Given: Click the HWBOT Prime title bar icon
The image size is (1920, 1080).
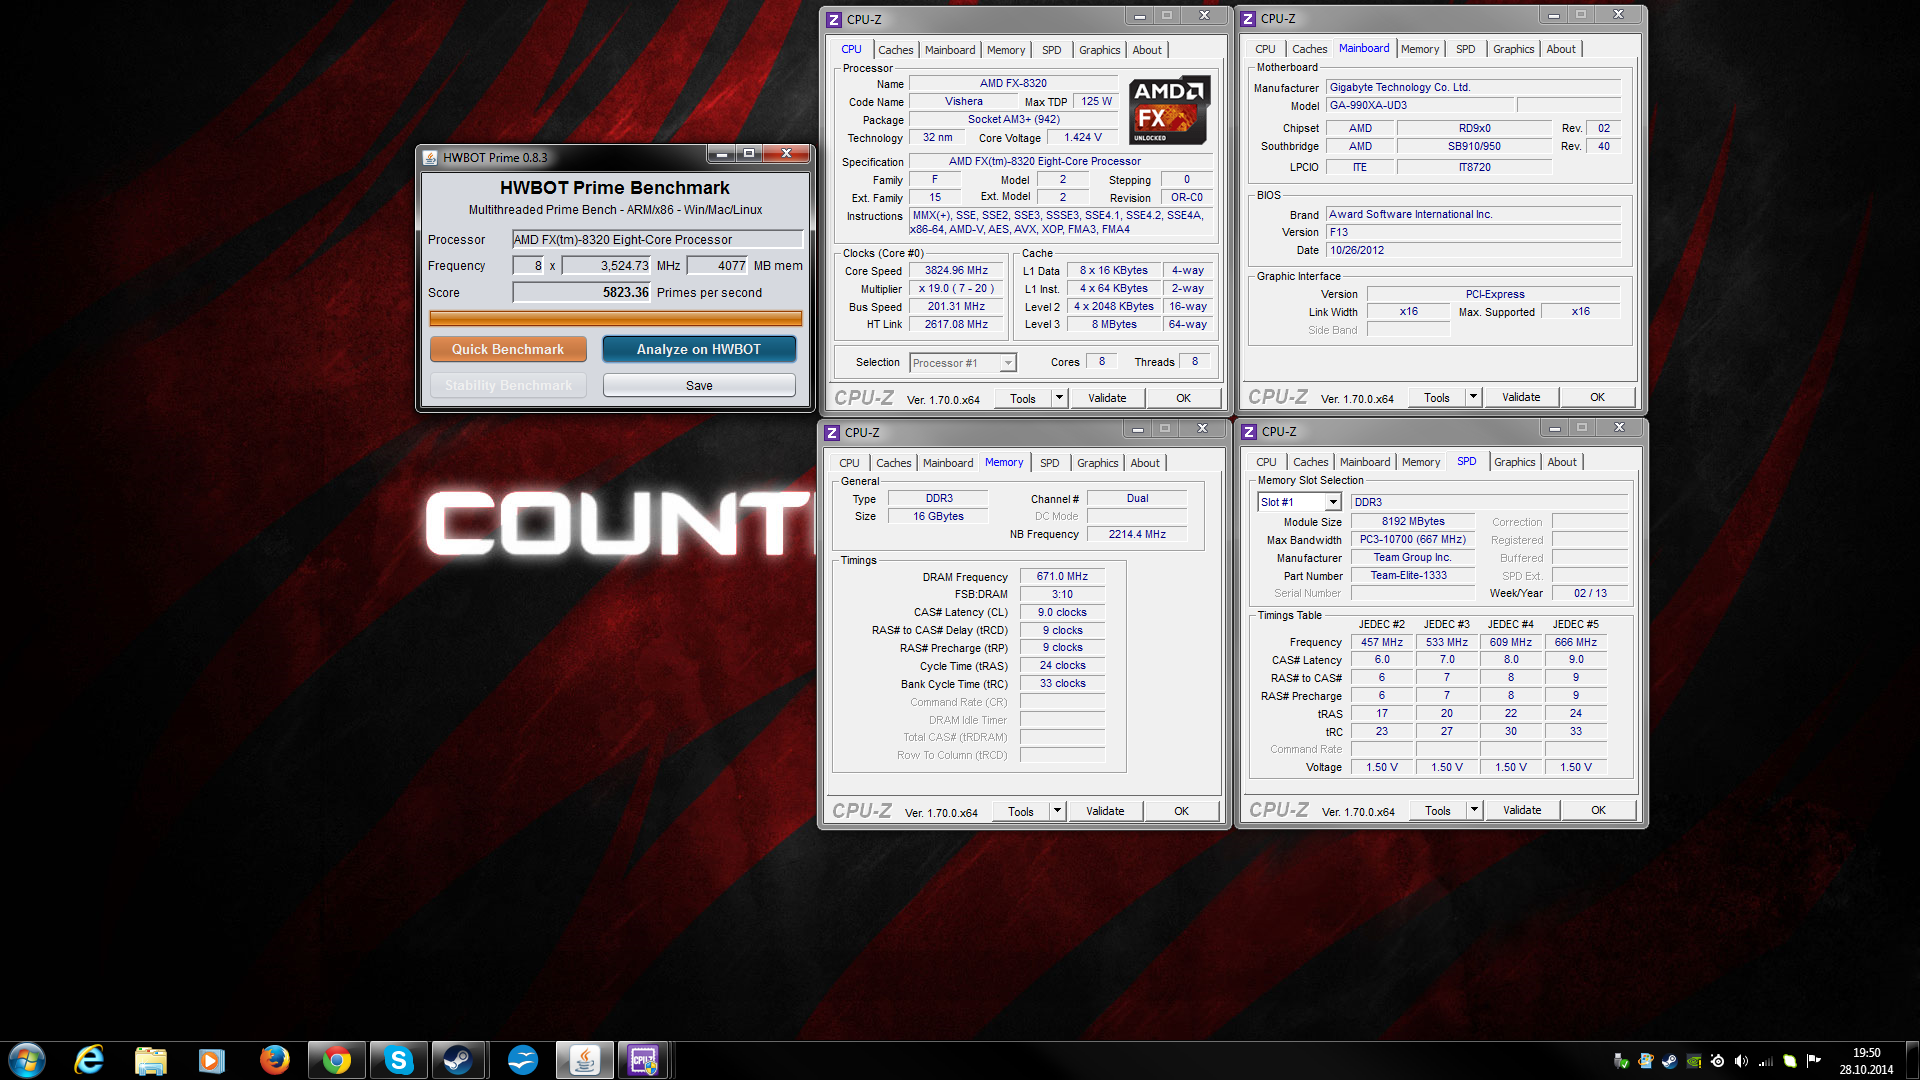Looking at the screenshot, I should coord(430,157).
